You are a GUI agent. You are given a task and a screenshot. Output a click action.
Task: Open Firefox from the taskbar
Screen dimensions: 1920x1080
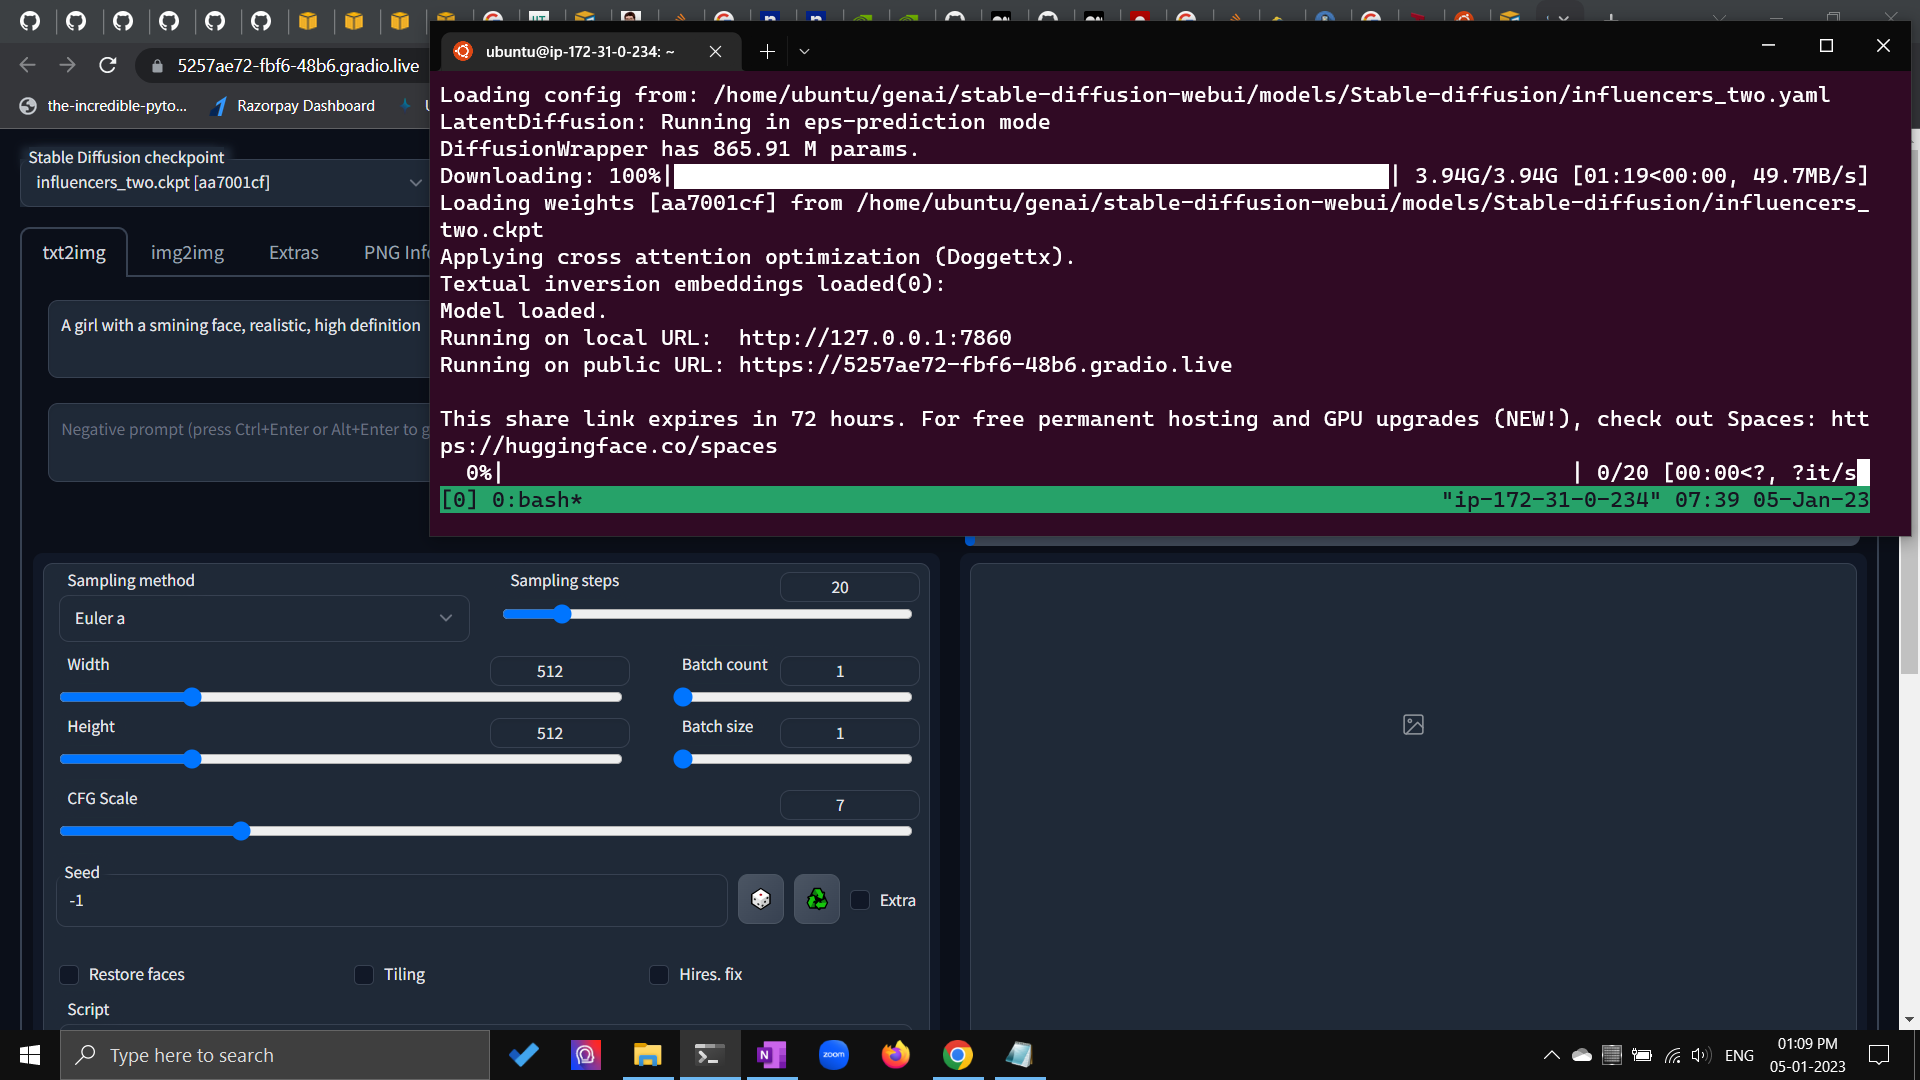896,1055
